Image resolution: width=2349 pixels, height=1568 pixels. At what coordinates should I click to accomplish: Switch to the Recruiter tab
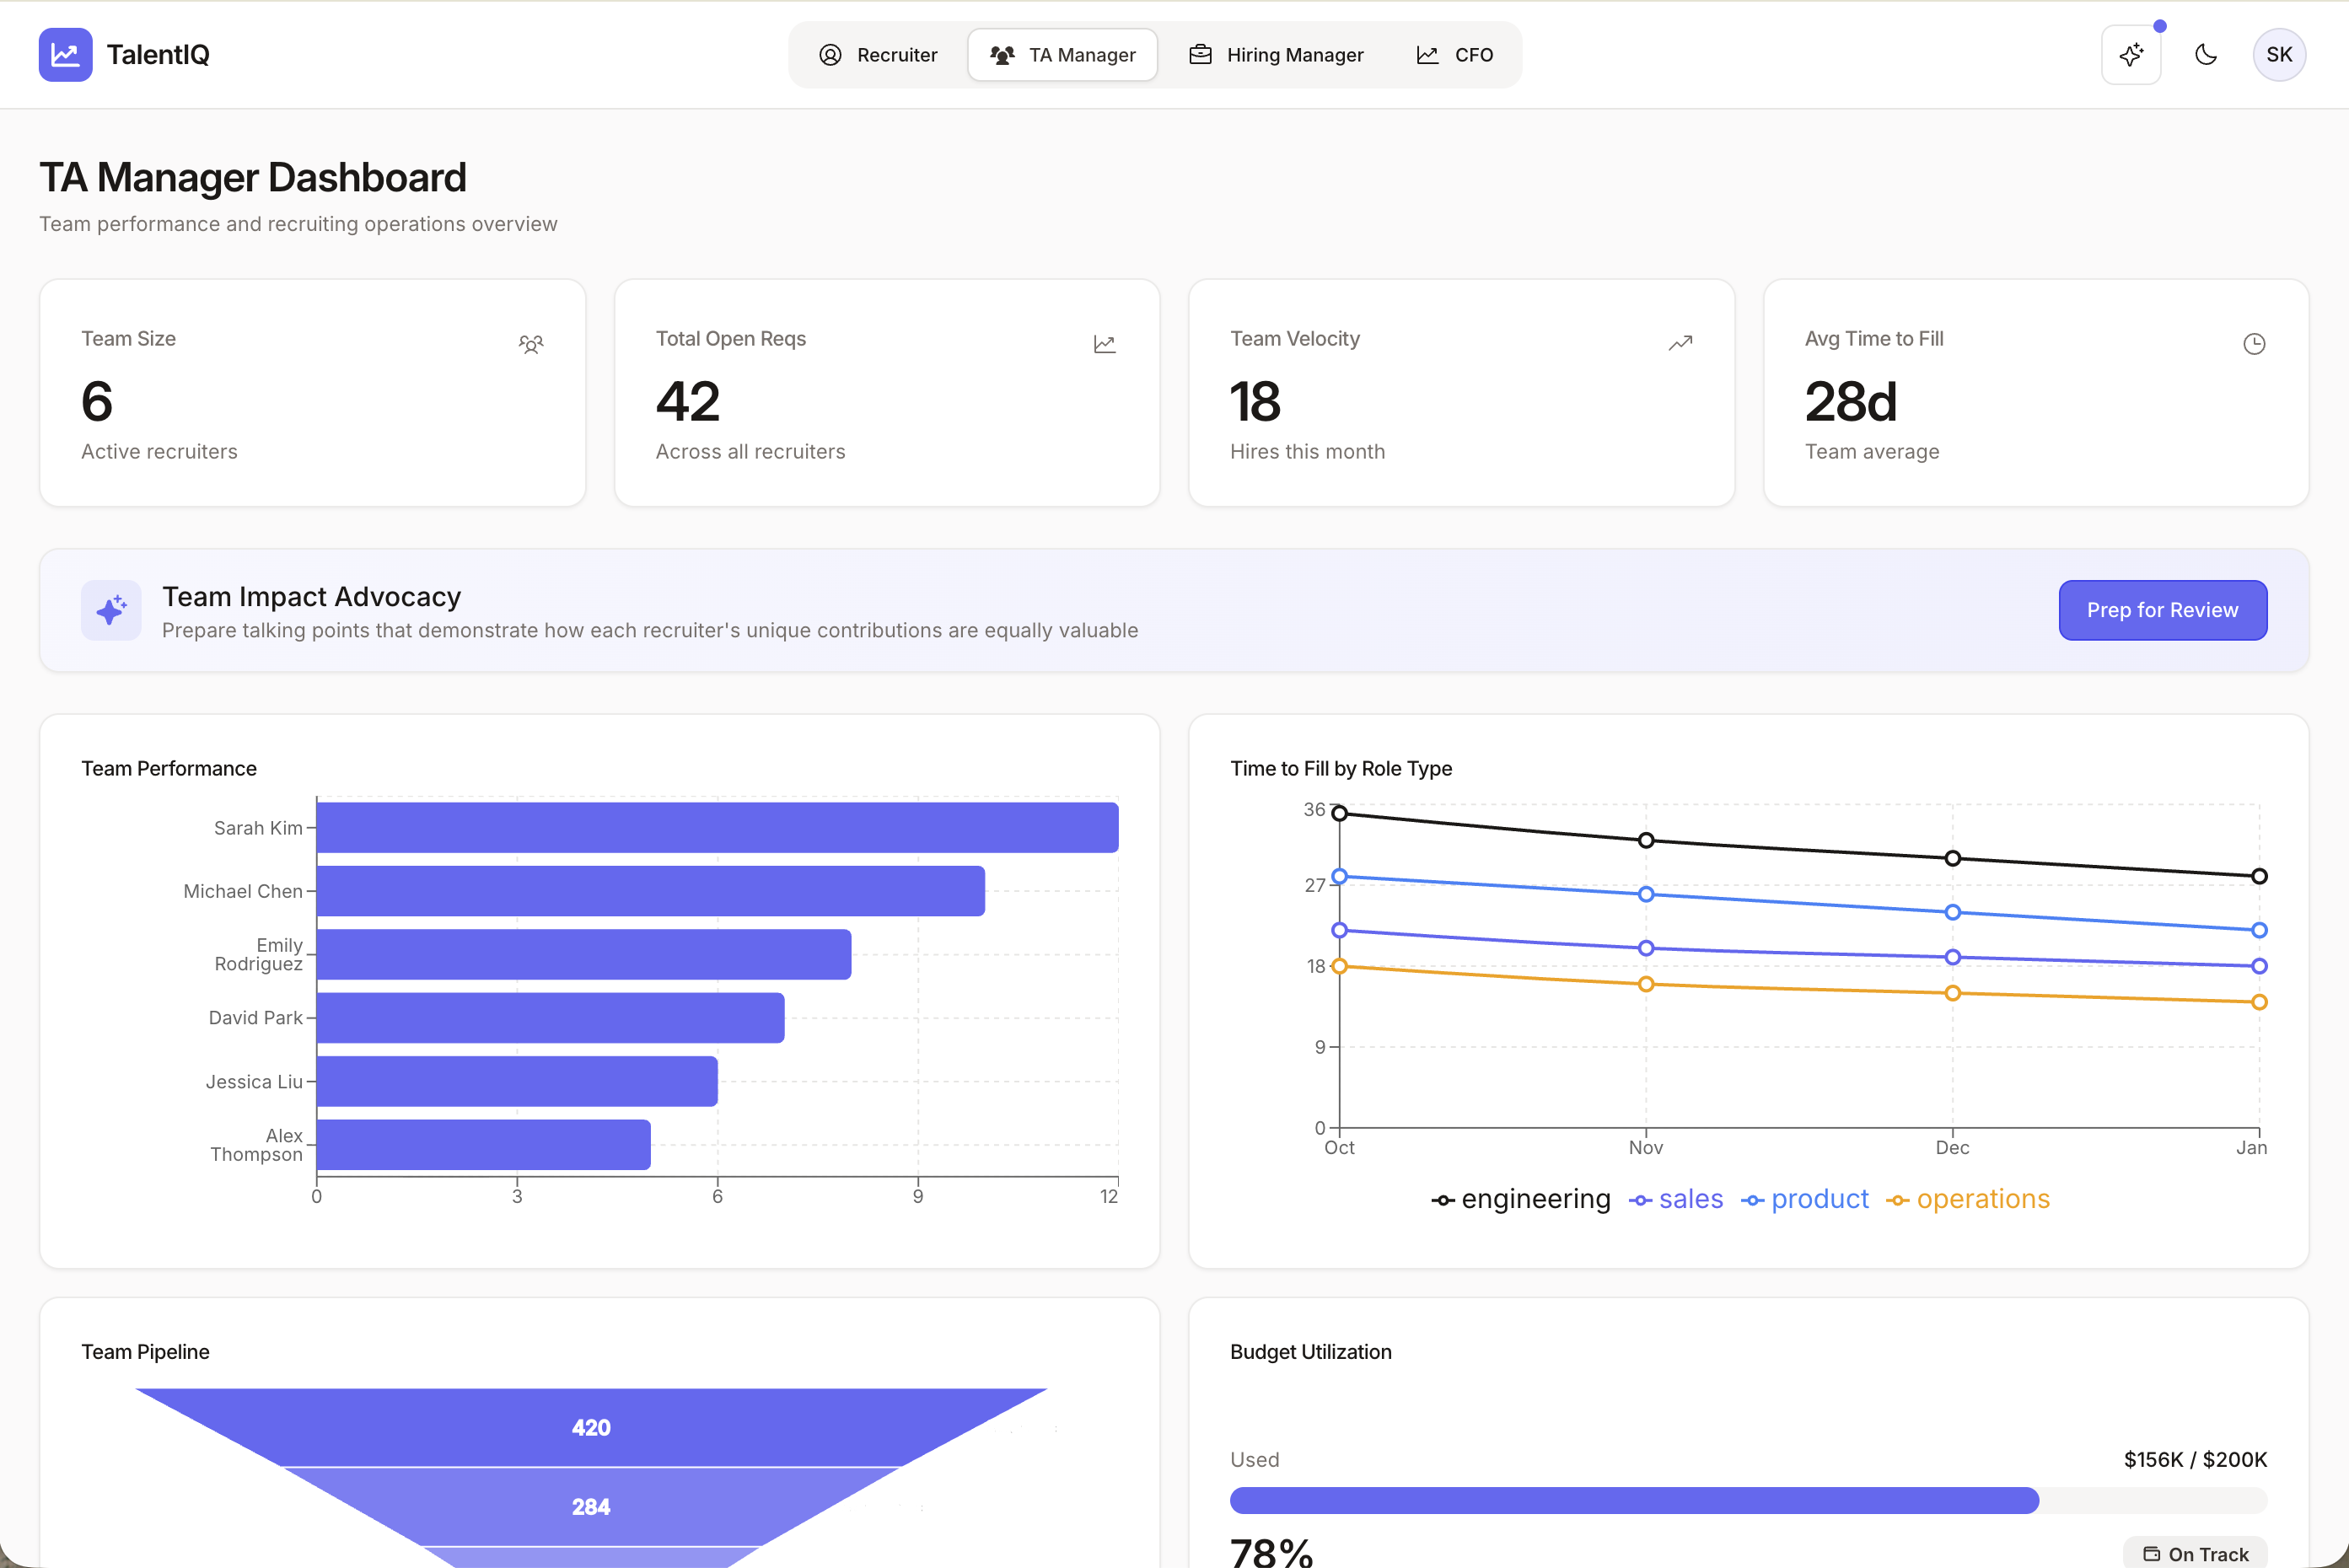[x=878, y=55]
